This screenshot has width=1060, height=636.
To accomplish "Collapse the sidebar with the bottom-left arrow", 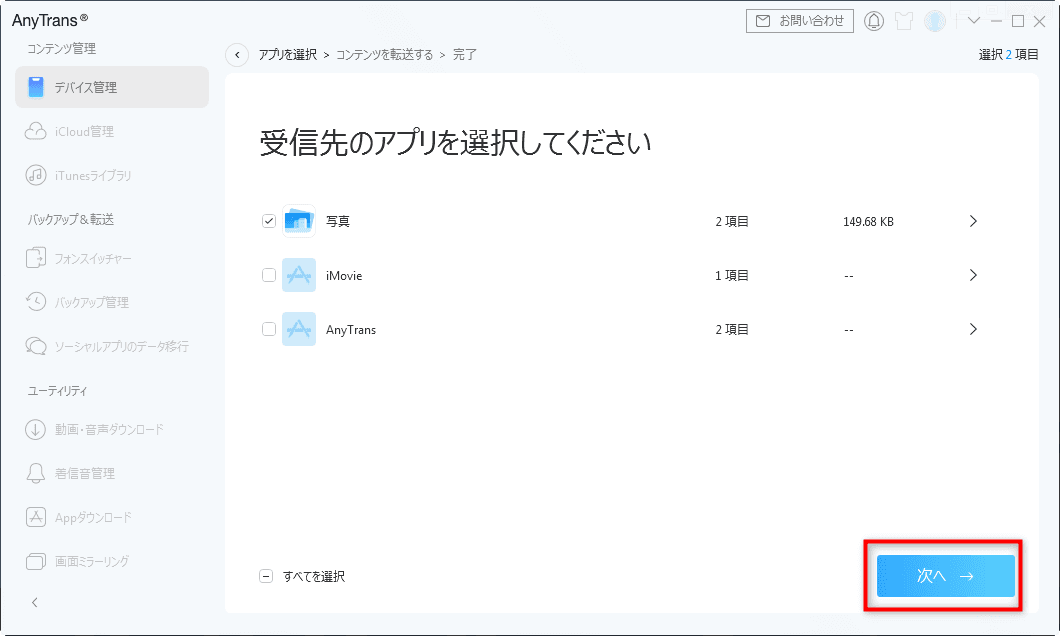I will (35, 602).
